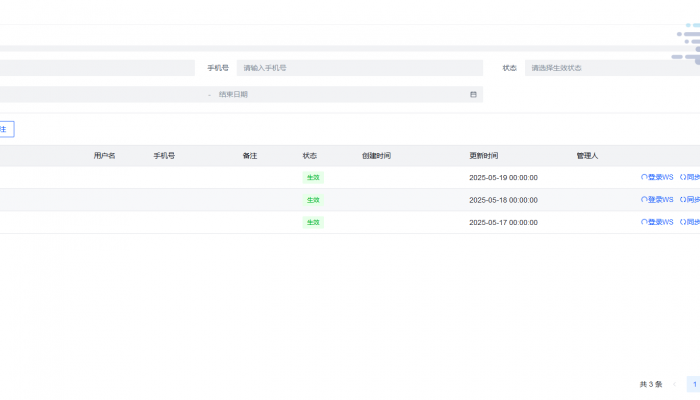
Task: Click the 更新时间 column header
Action: click(x=483, y=156)
